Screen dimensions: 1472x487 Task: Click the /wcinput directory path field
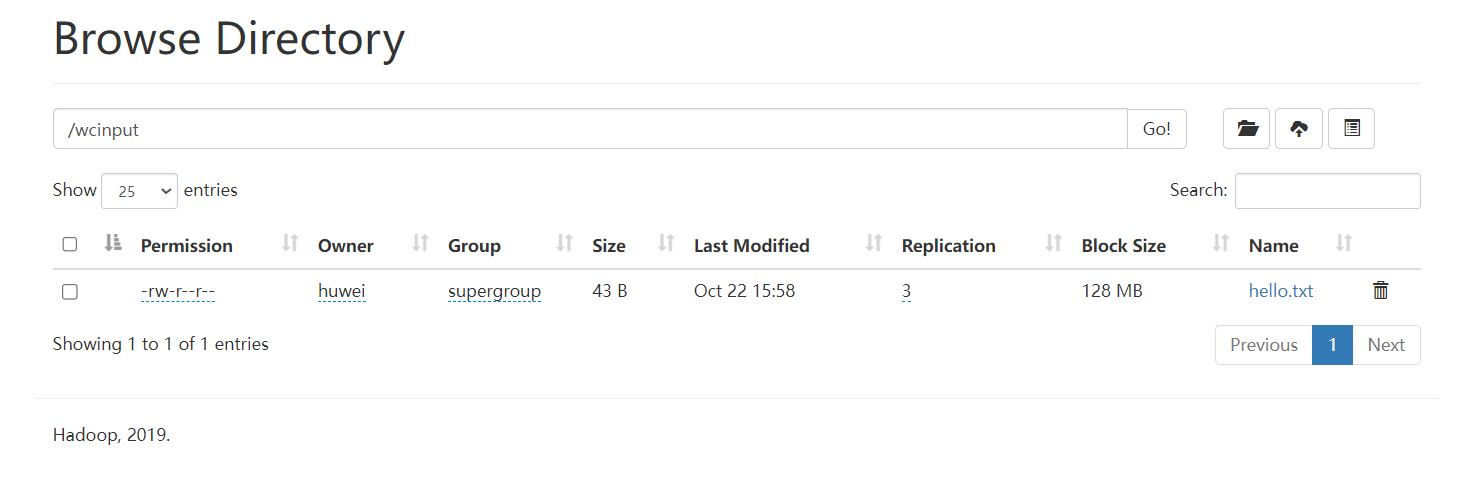click(590, 129)
